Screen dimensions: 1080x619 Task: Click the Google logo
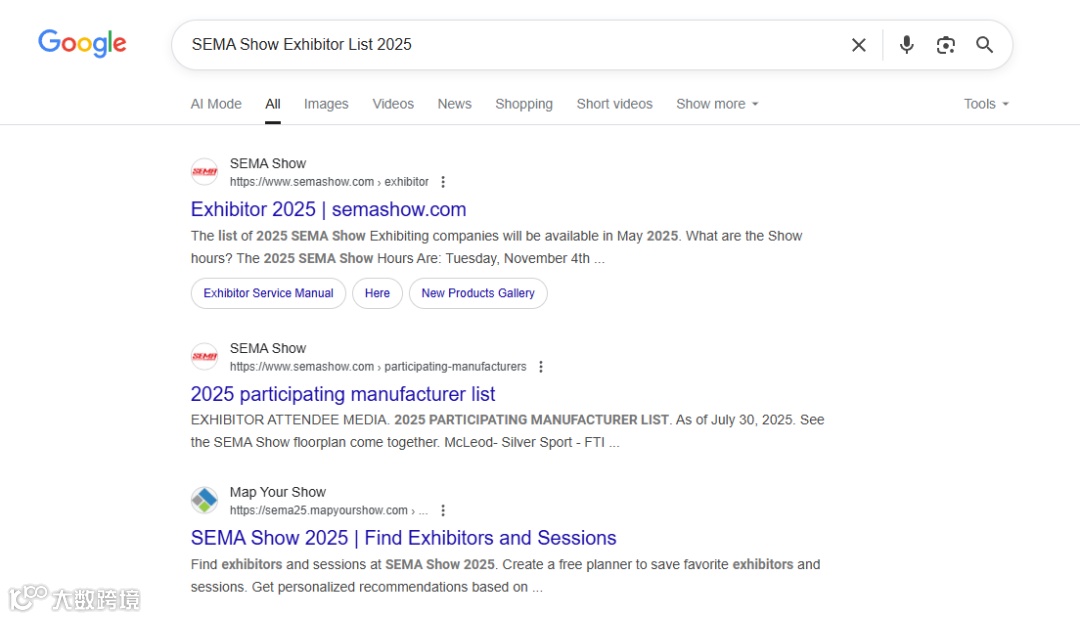pos(82,43)
